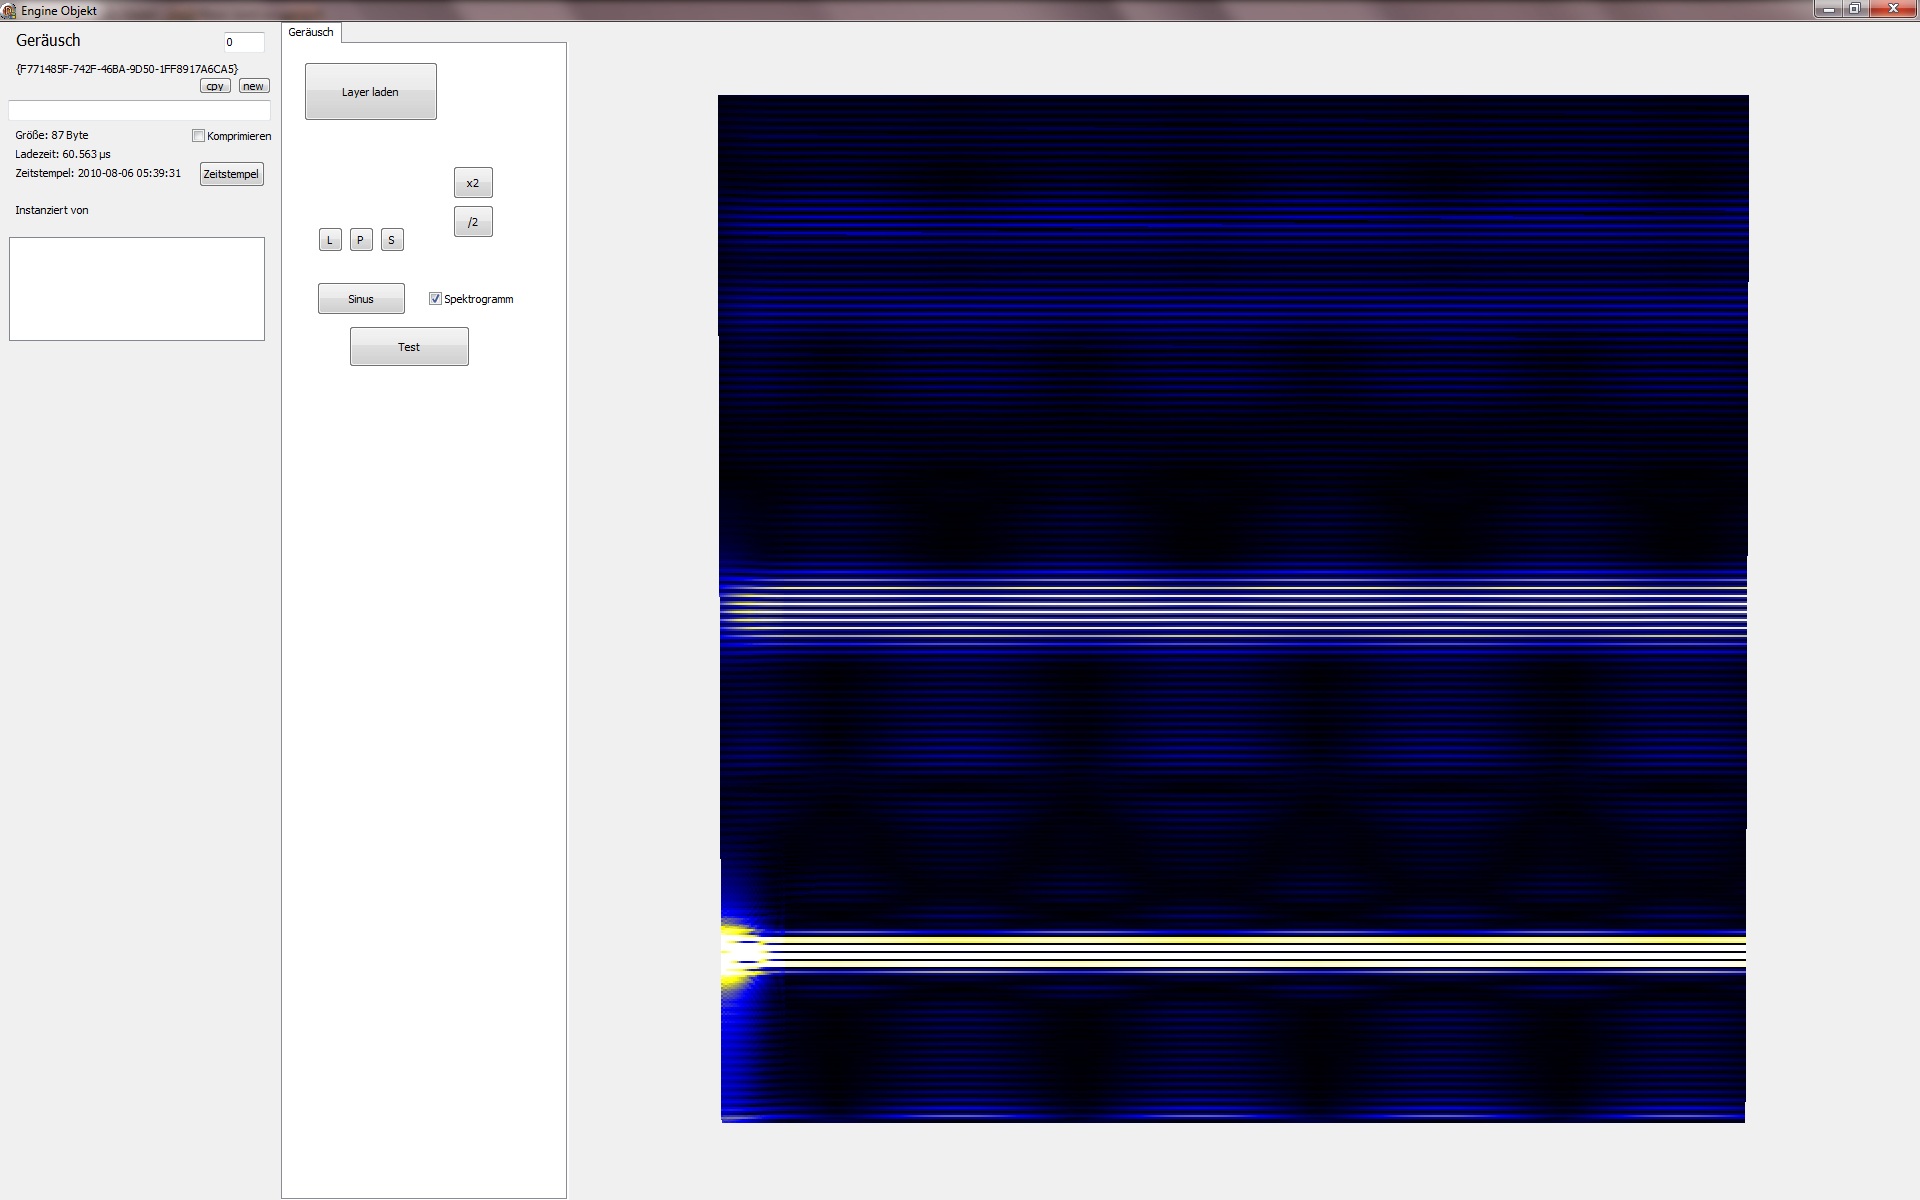The image size is (1920, 1200).
Task: Switch to the Geräusch tab
Action: click(311, 32)
